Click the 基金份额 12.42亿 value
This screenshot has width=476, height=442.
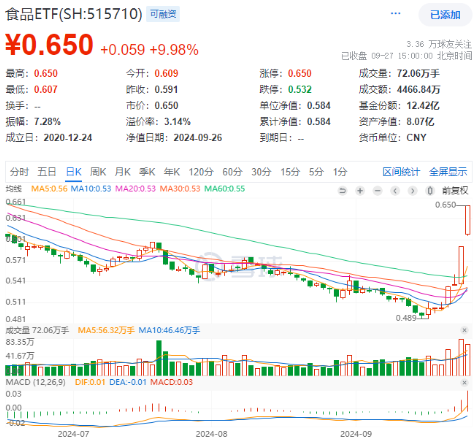pyautogui.click(x=423, y=106)
